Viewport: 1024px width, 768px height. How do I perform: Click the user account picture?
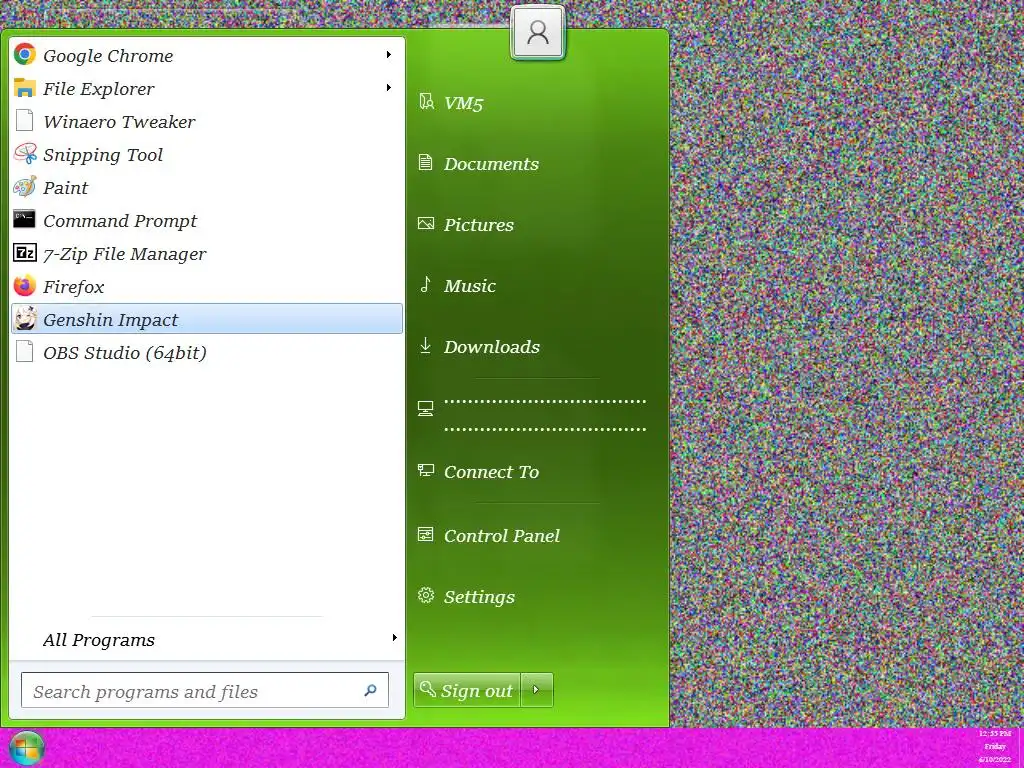(x=537, y=32)
